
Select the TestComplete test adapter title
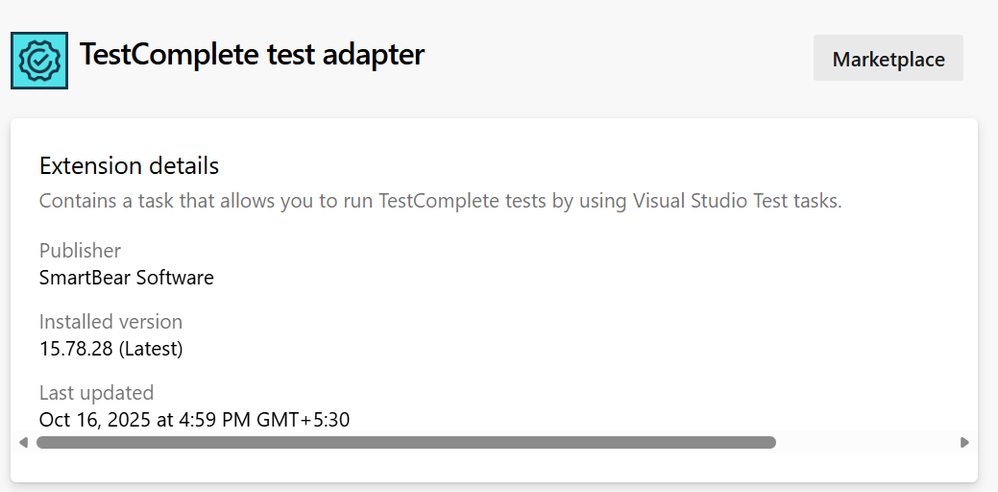252,55
